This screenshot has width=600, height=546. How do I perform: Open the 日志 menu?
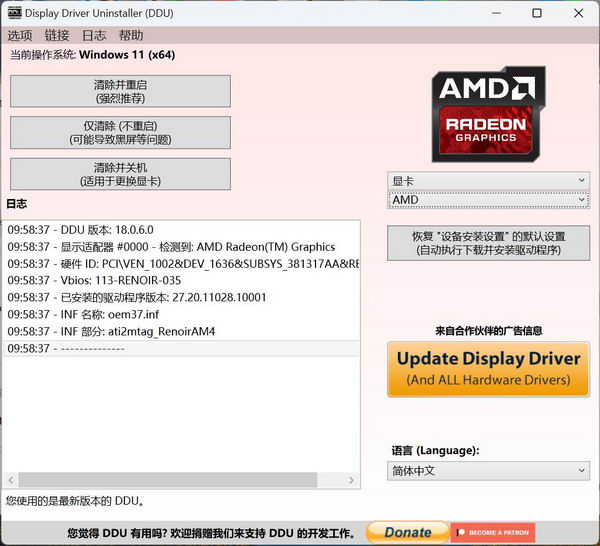(x=94, y=36)
